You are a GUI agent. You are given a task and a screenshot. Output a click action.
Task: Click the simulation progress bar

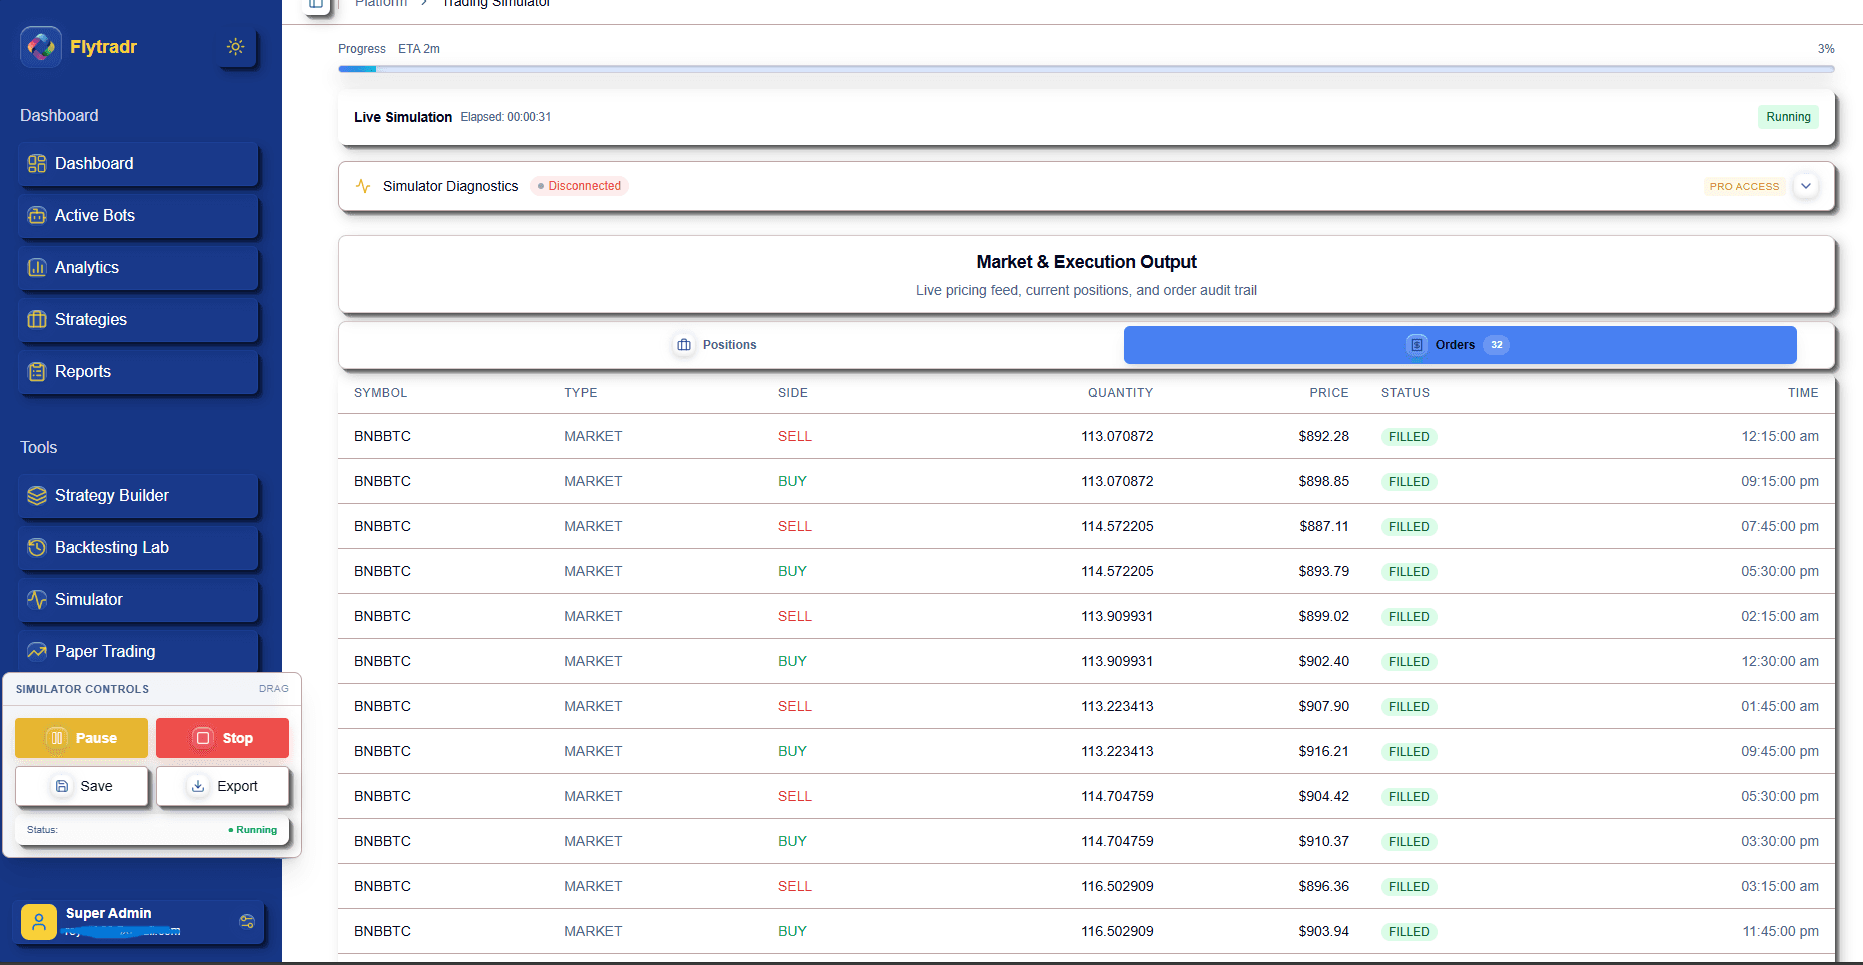point(1085,68)
